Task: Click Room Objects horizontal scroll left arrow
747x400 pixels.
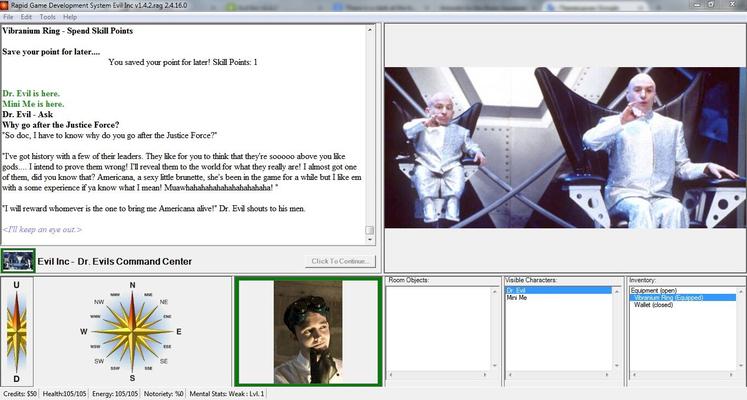Action: point(391,375)
